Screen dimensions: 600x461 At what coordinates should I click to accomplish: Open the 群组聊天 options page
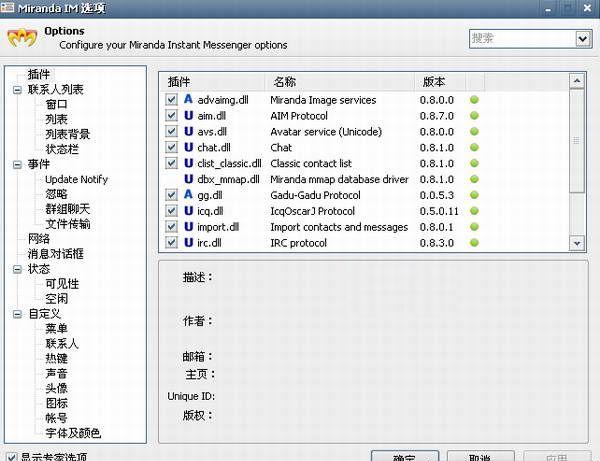pos(68,209)
